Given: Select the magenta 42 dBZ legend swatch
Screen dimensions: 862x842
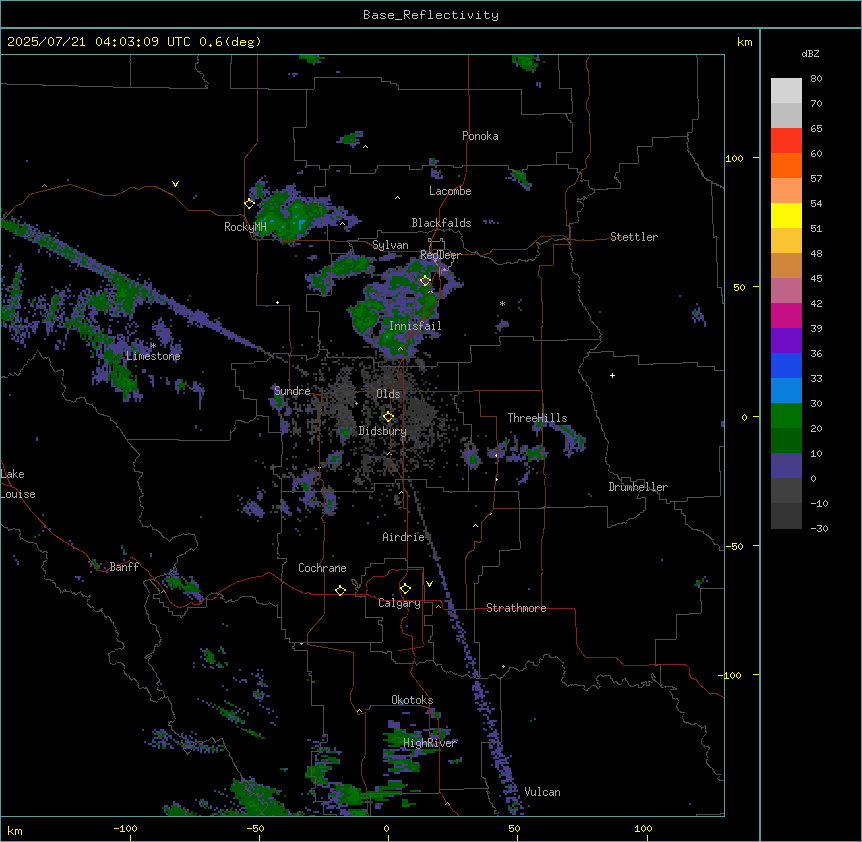Looking at the screenshot, I should 786,315.
